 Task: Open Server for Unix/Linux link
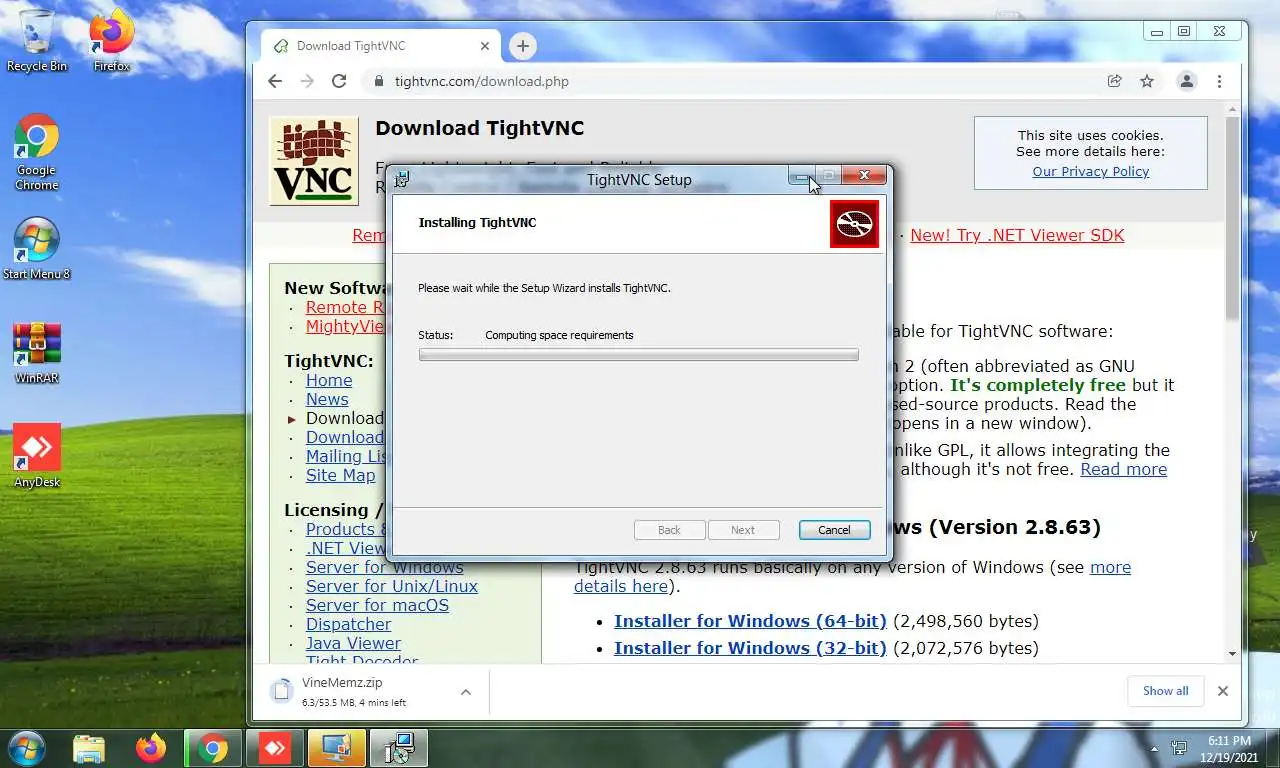(x=392, y=586)
